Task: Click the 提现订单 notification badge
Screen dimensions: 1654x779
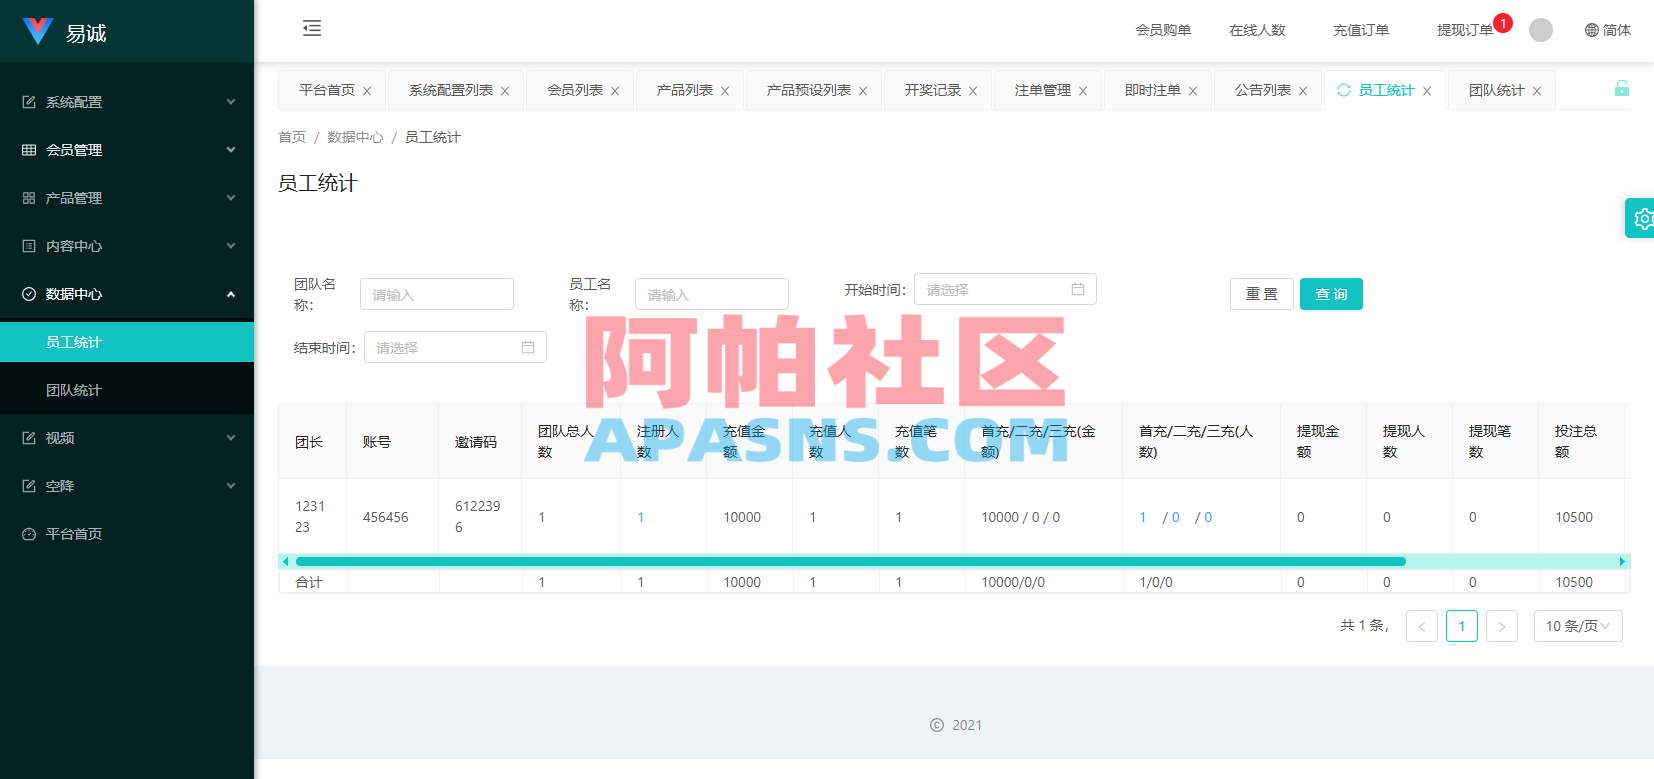Action: coord(1503,23)
